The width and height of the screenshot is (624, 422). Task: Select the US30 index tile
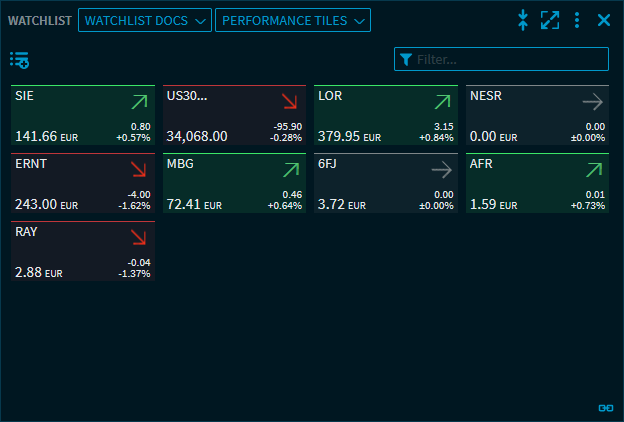[234, 116]
